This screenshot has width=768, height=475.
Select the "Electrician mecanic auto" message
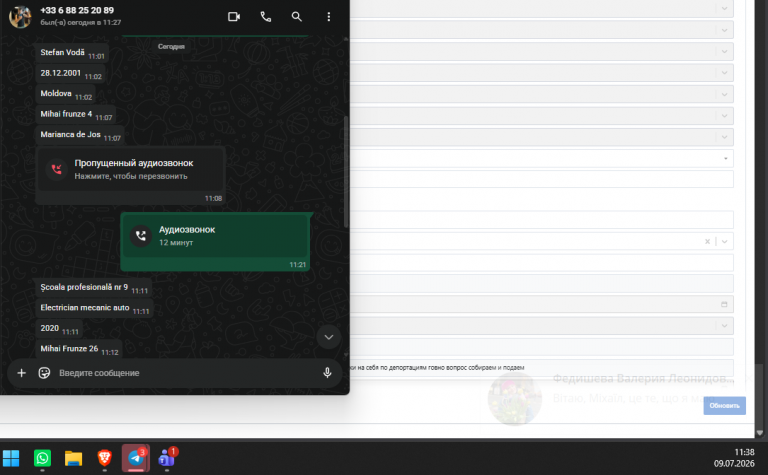tap(95, 309)
